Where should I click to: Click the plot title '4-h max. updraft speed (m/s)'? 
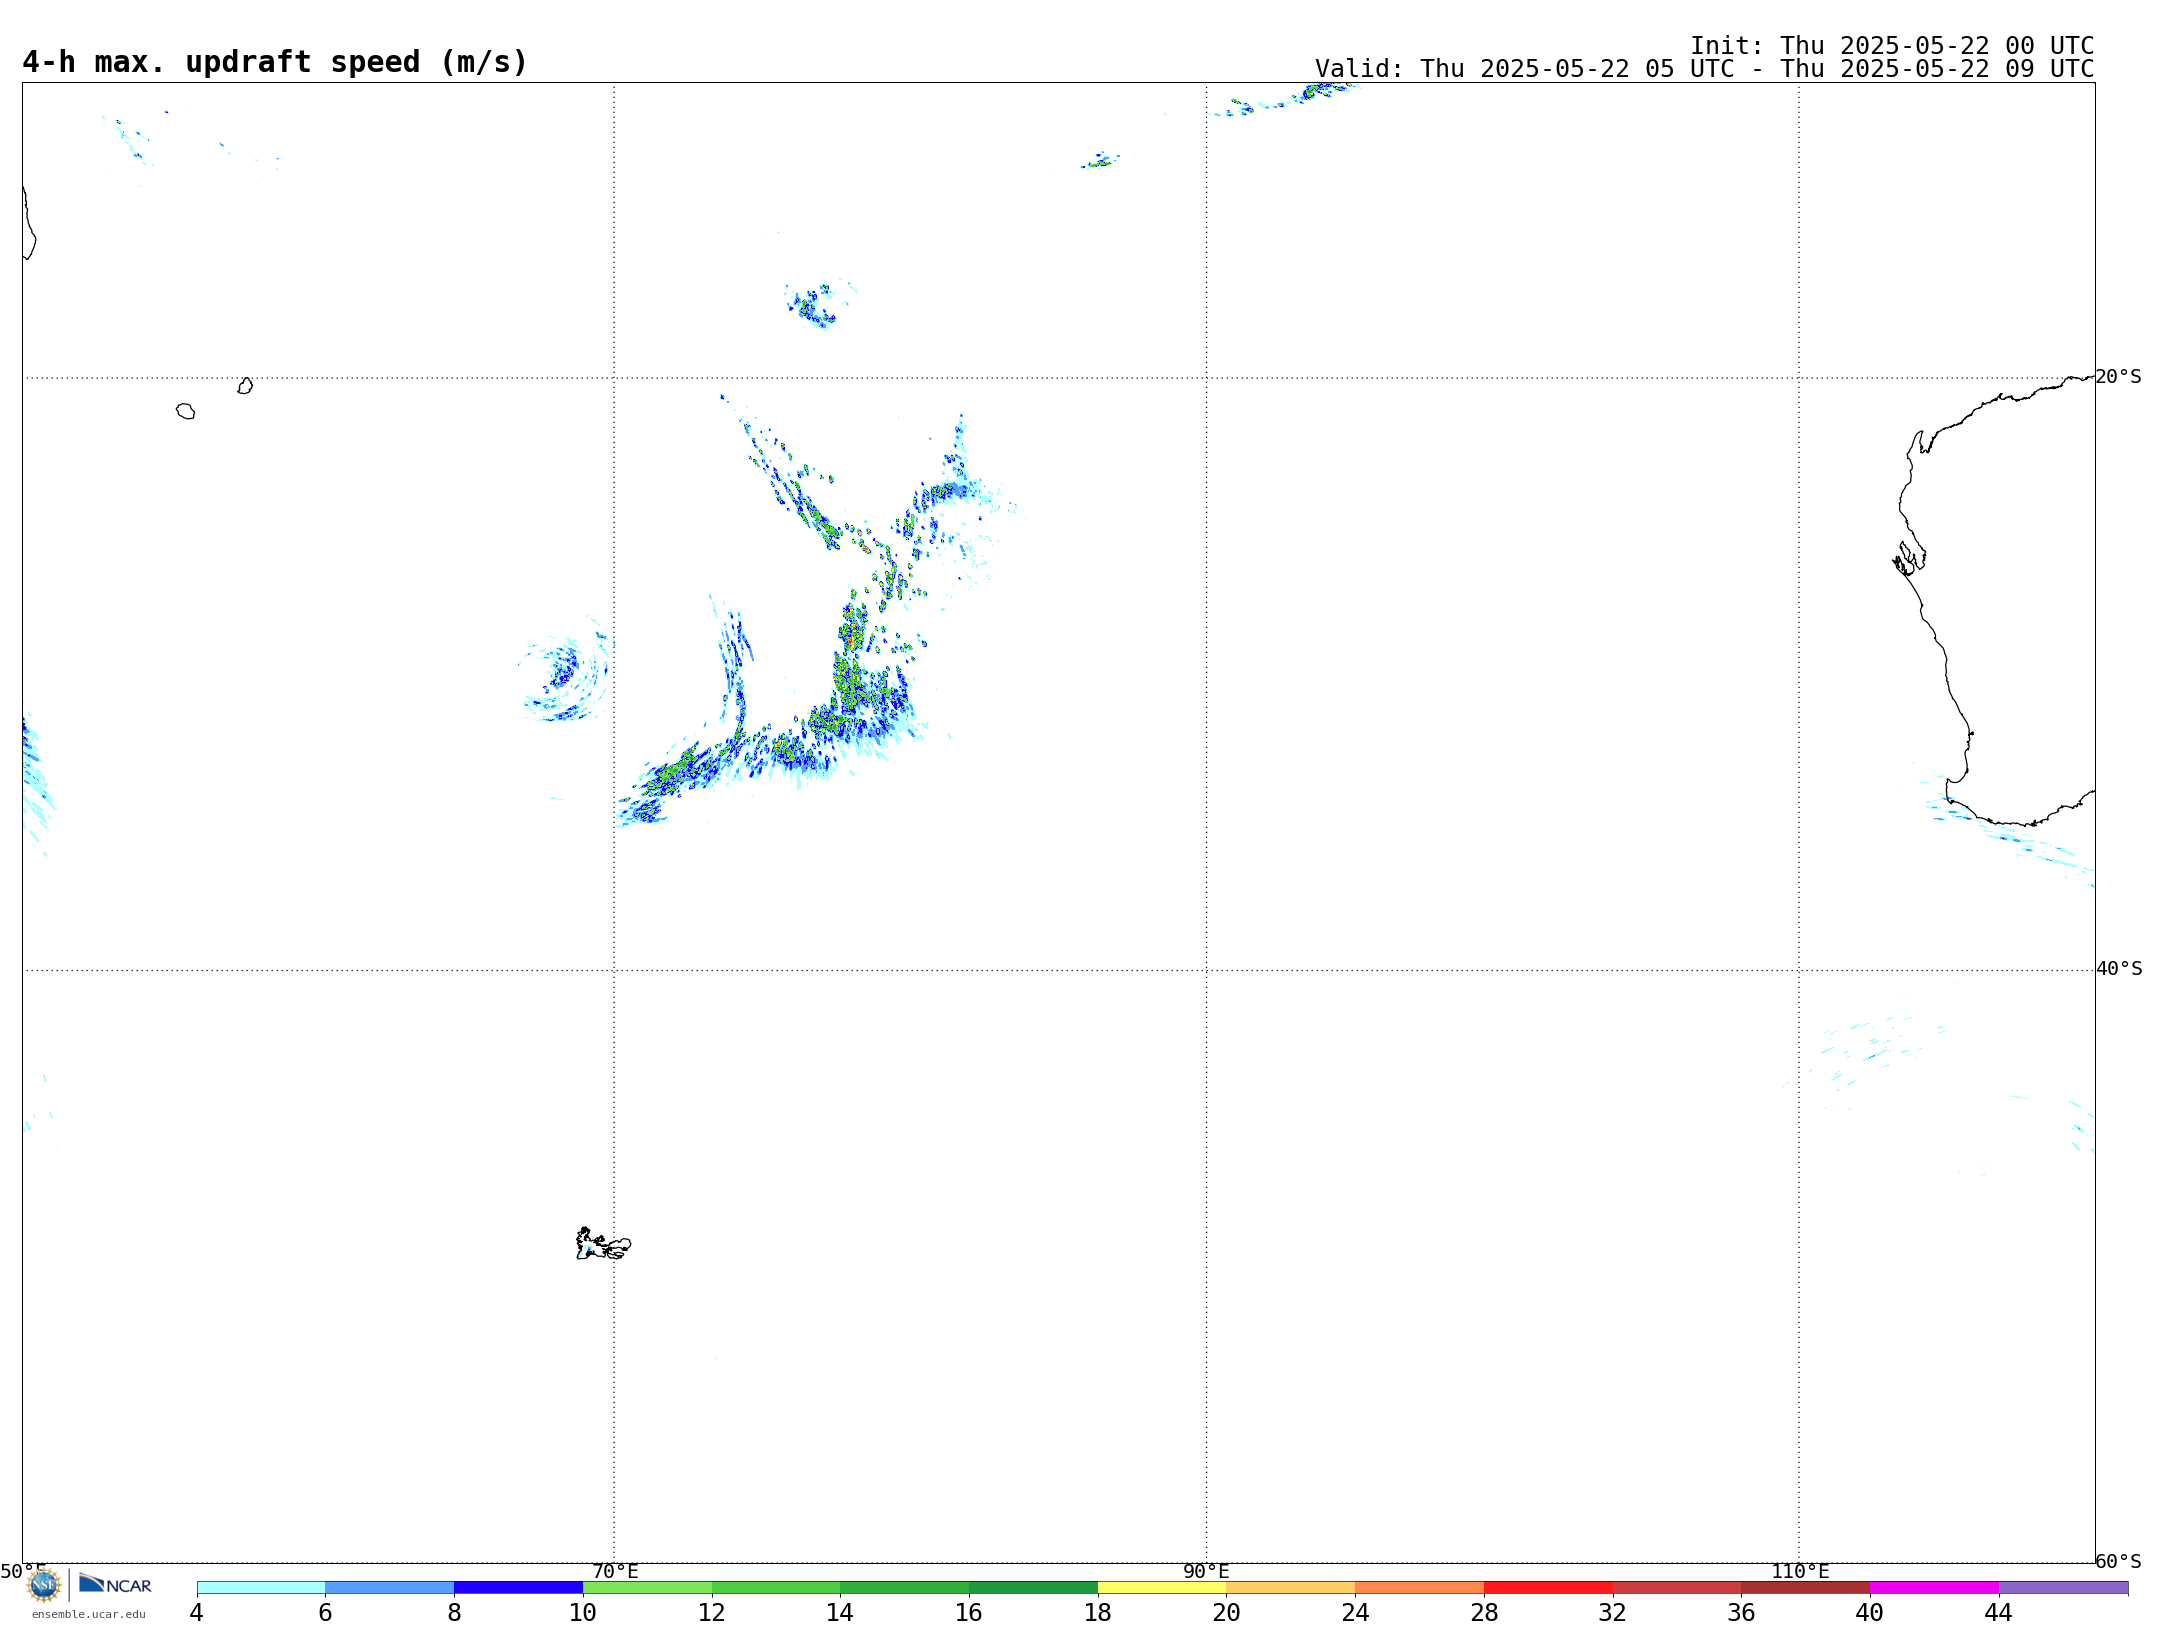275,62
